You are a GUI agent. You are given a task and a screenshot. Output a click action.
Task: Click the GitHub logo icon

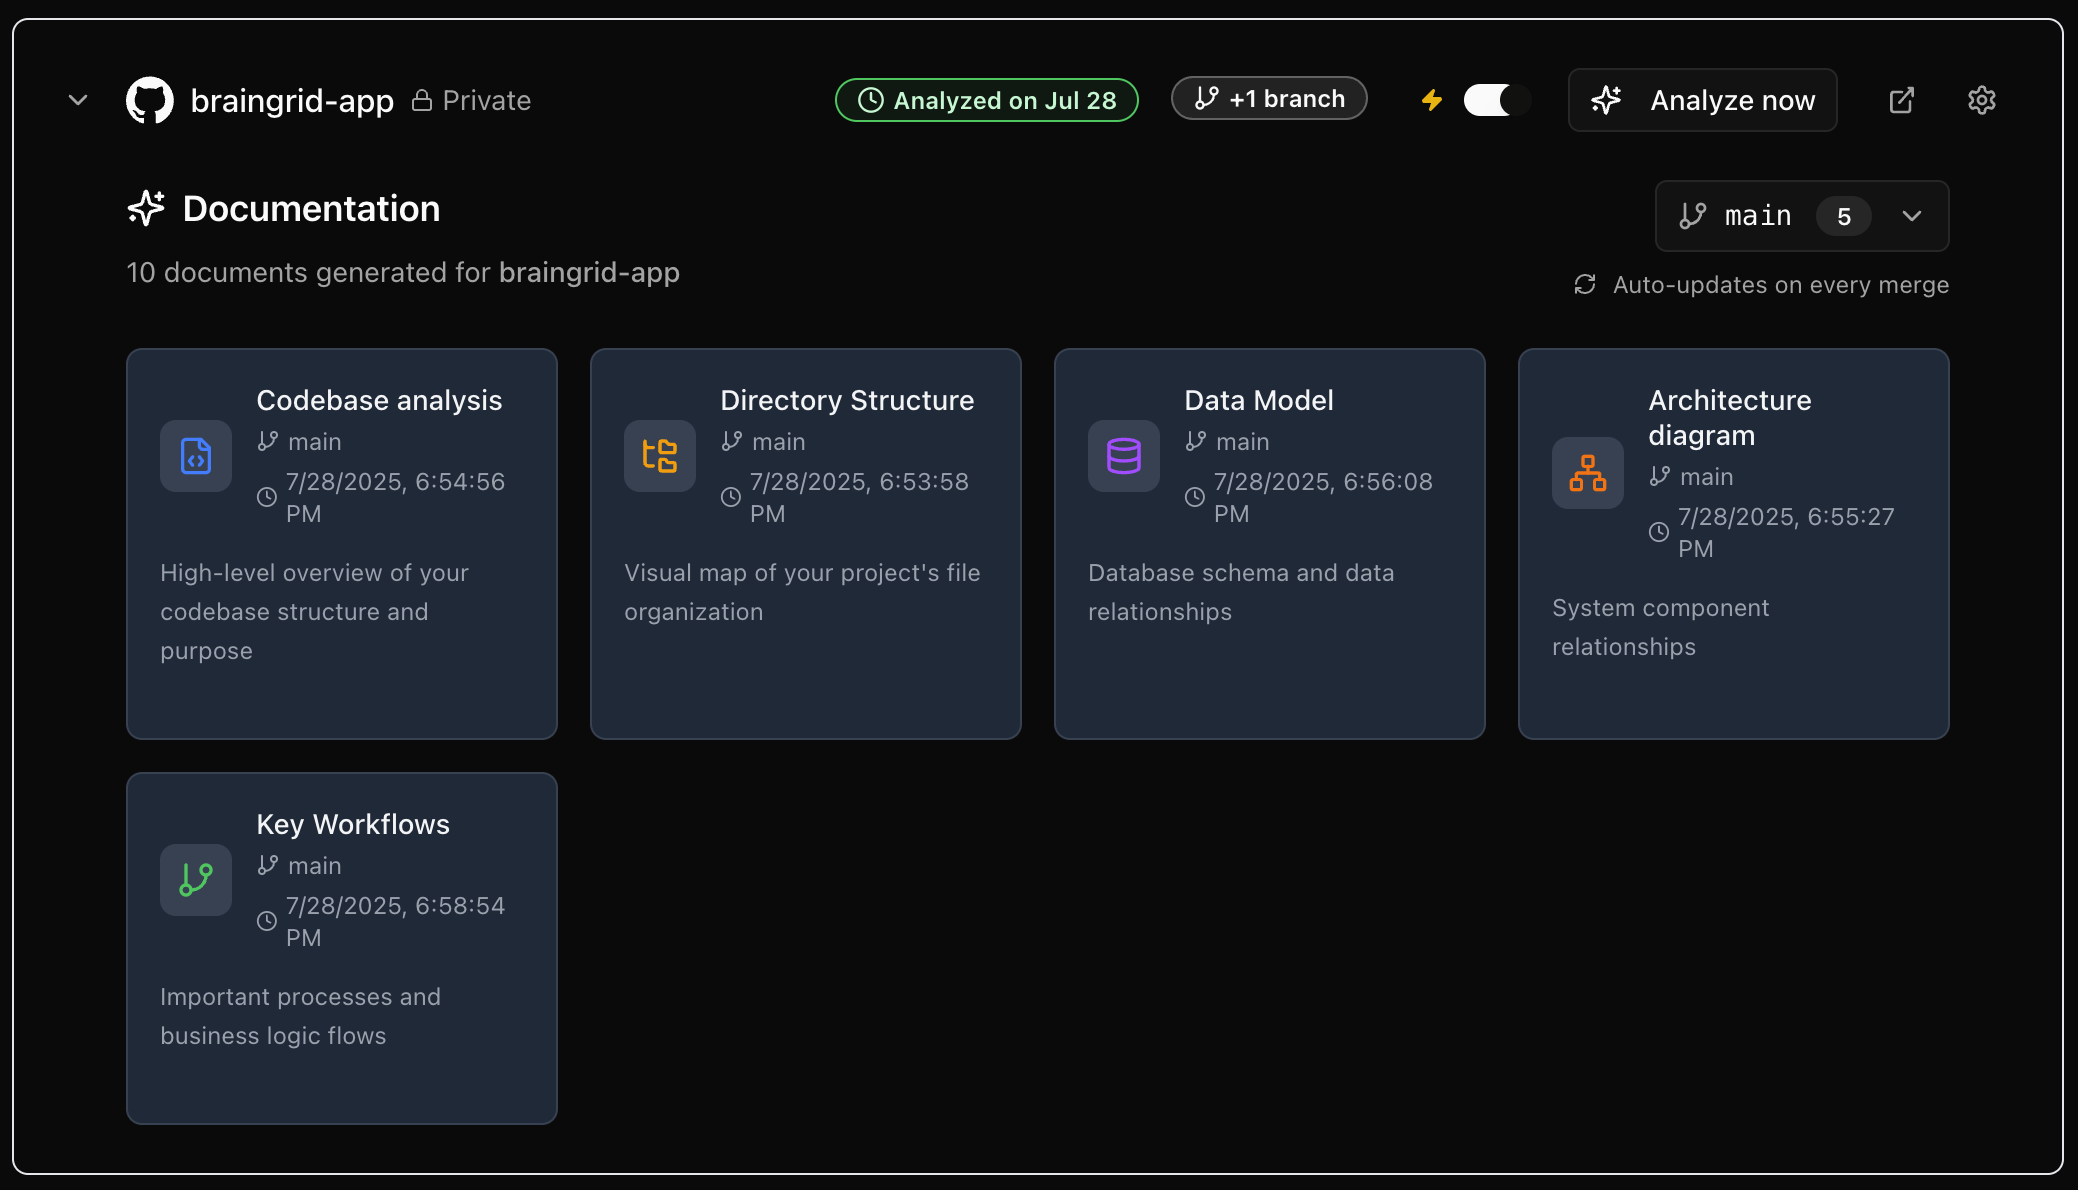tap(150, 100)
